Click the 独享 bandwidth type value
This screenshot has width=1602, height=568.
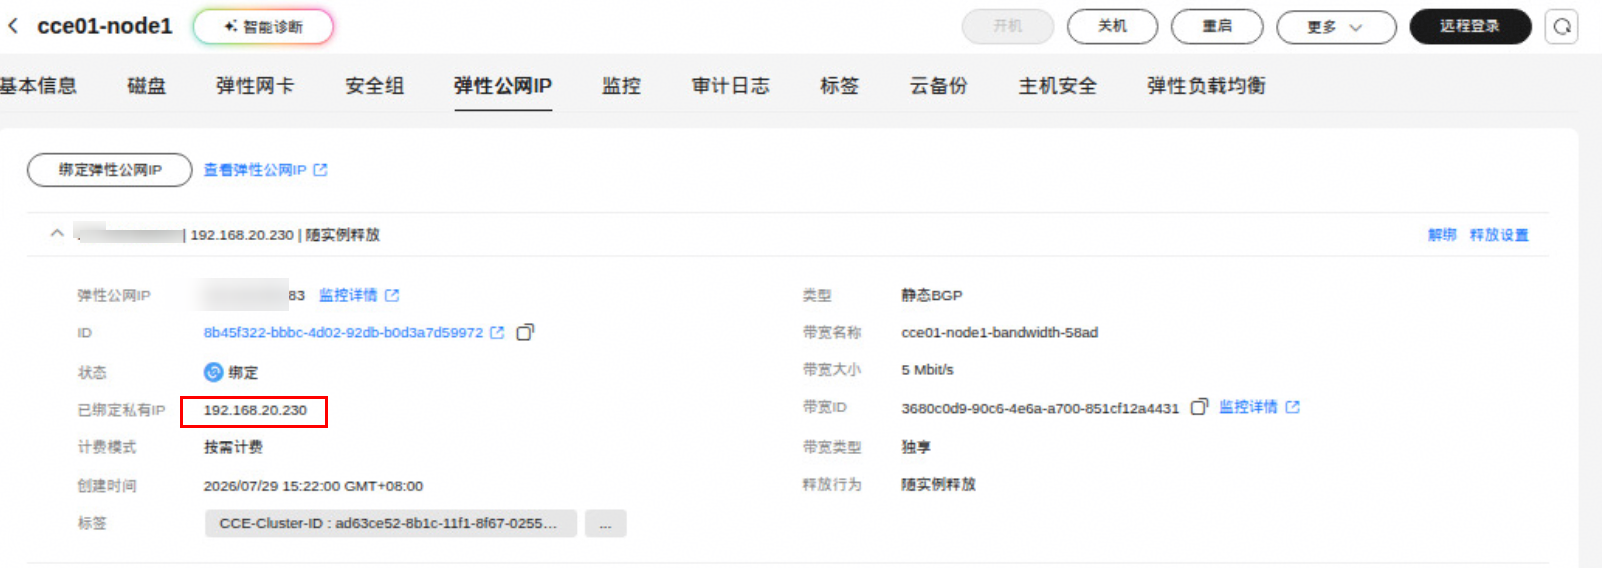tap(916, 447)
